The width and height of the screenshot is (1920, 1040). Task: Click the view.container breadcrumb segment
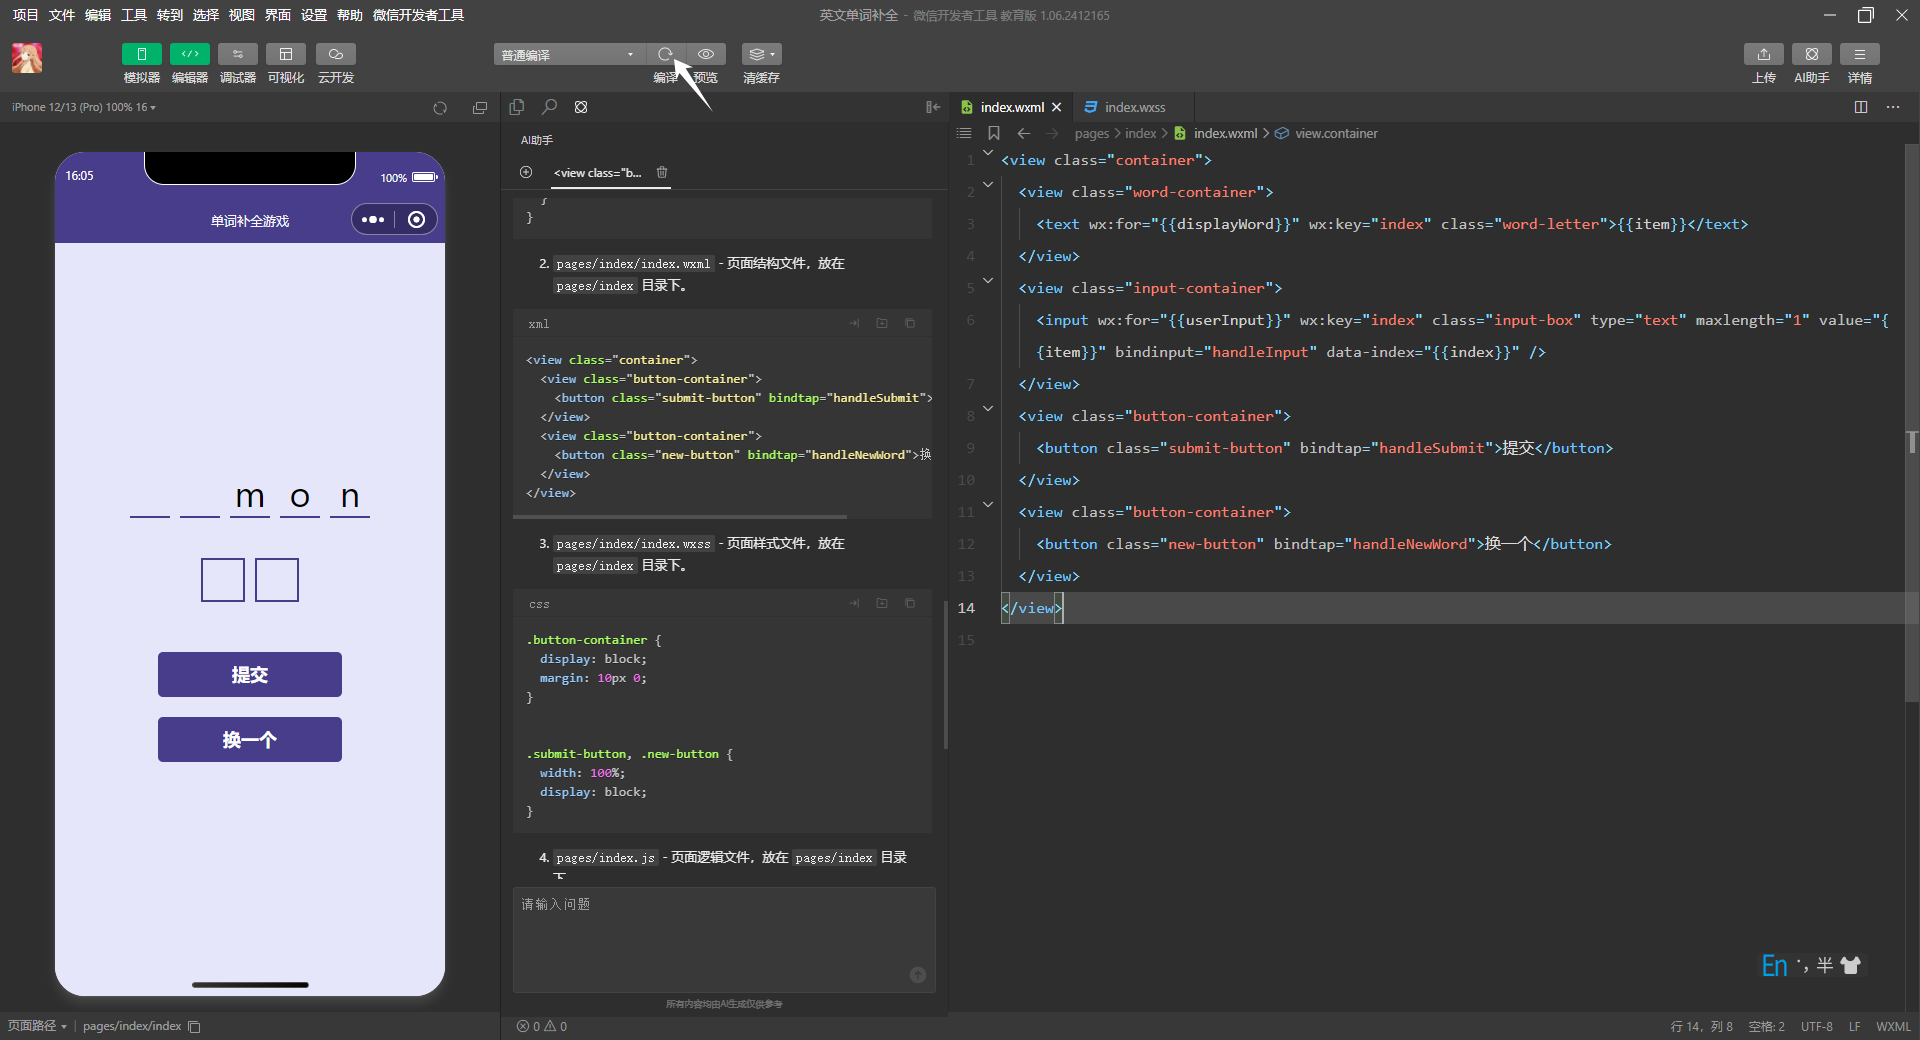point(1335,133)
